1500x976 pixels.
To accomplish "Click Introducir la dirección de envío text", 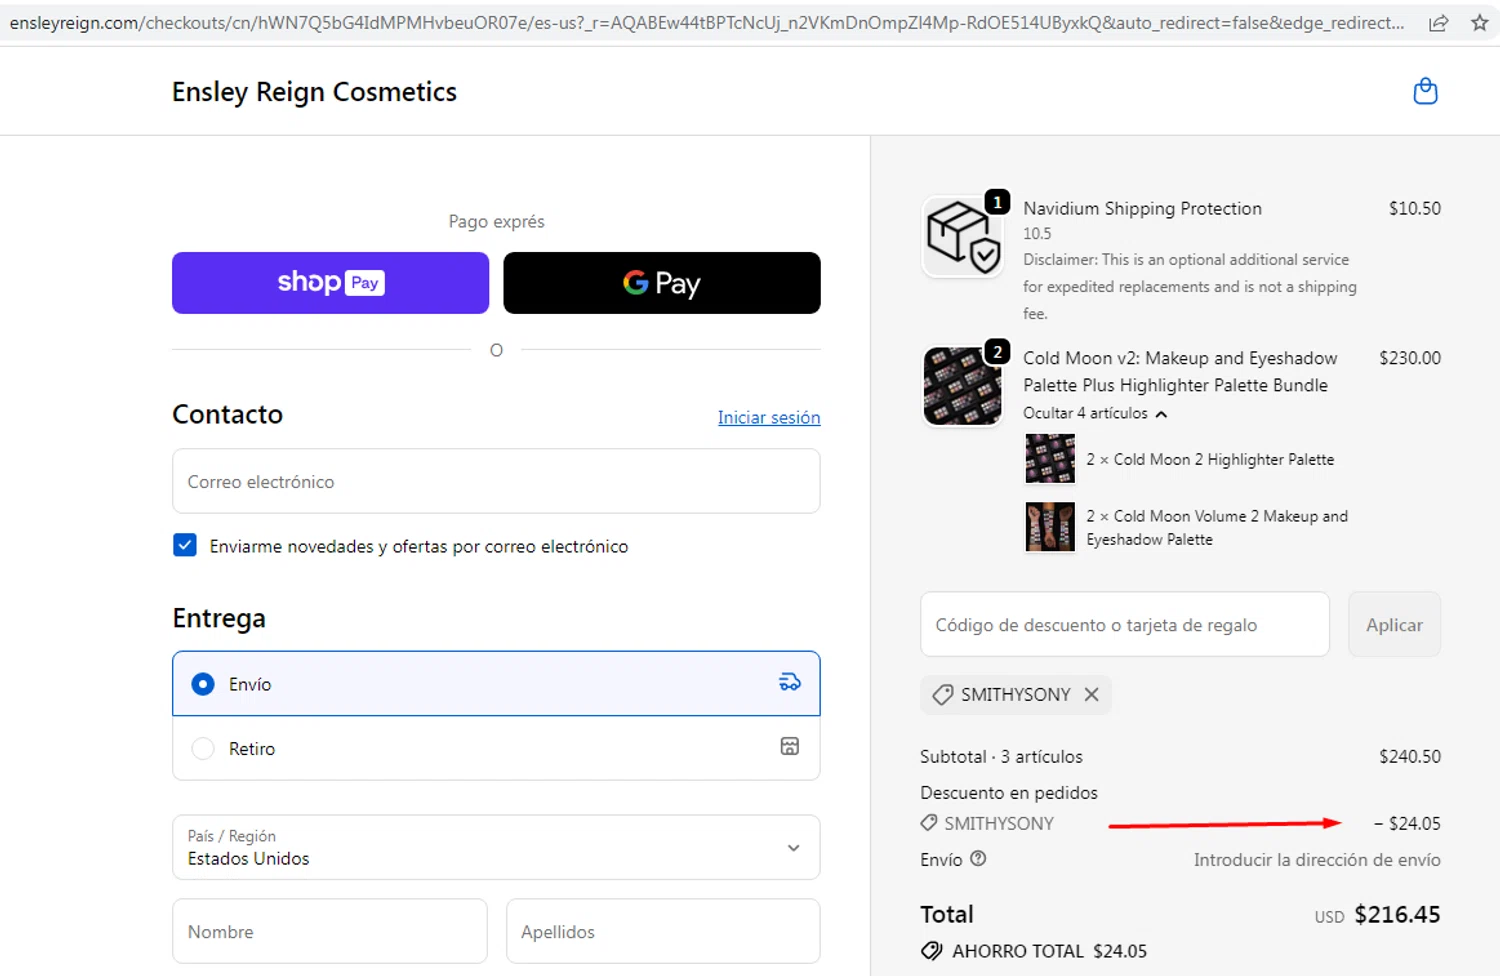I will click(1317, 859).
